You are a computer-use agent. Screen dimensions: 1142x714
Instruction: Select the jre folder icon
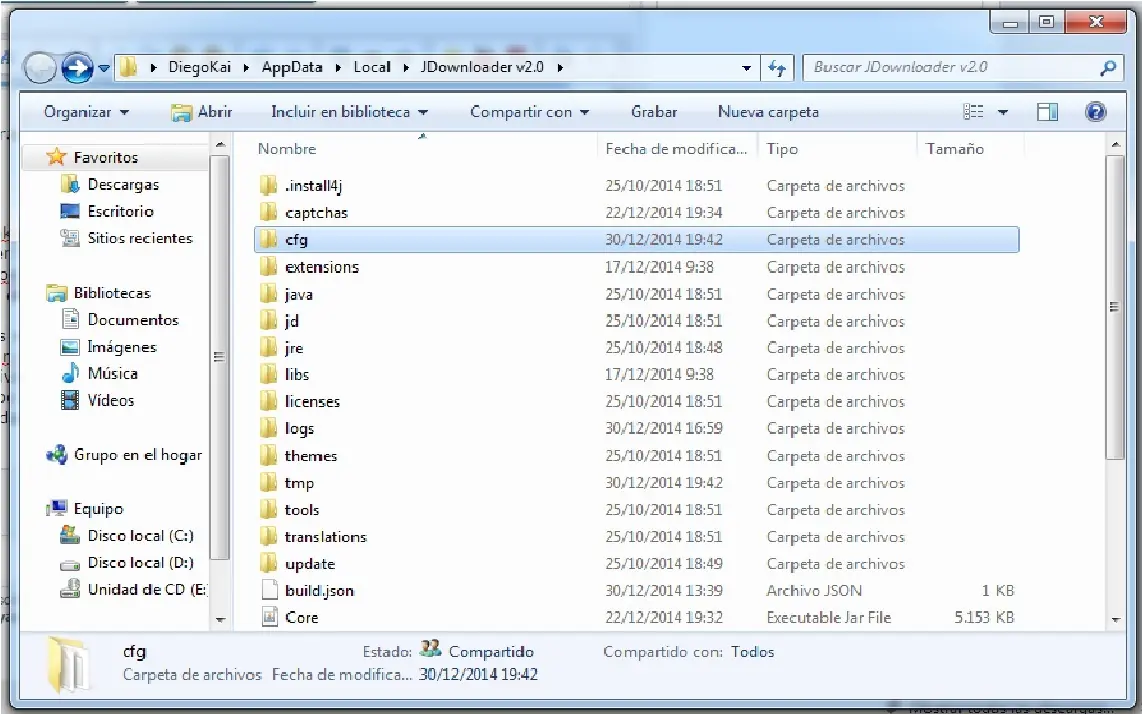[x=269, y=348]
